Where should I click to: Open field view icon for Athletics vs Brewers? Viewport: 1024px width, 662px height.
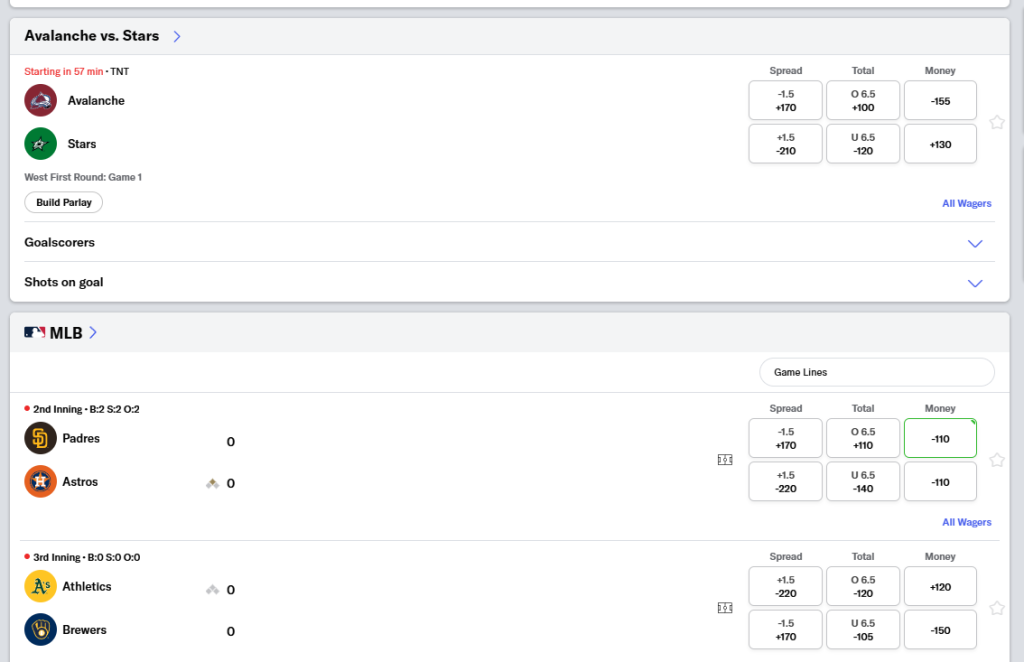(x=725, y=608)
